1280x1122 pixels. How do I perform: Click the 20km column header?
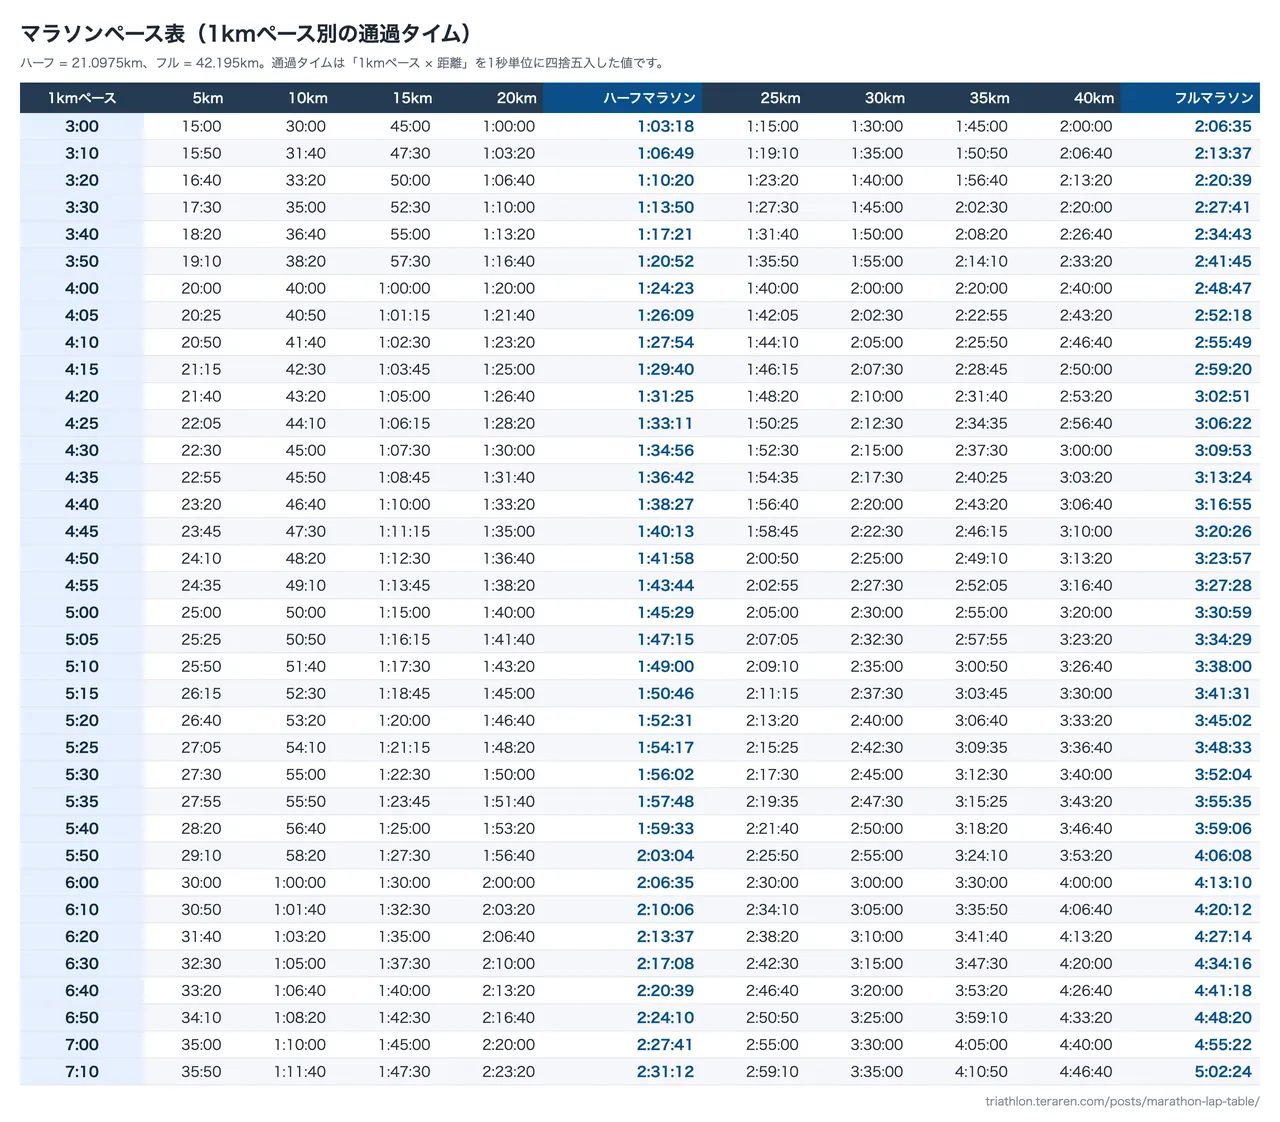516,98
